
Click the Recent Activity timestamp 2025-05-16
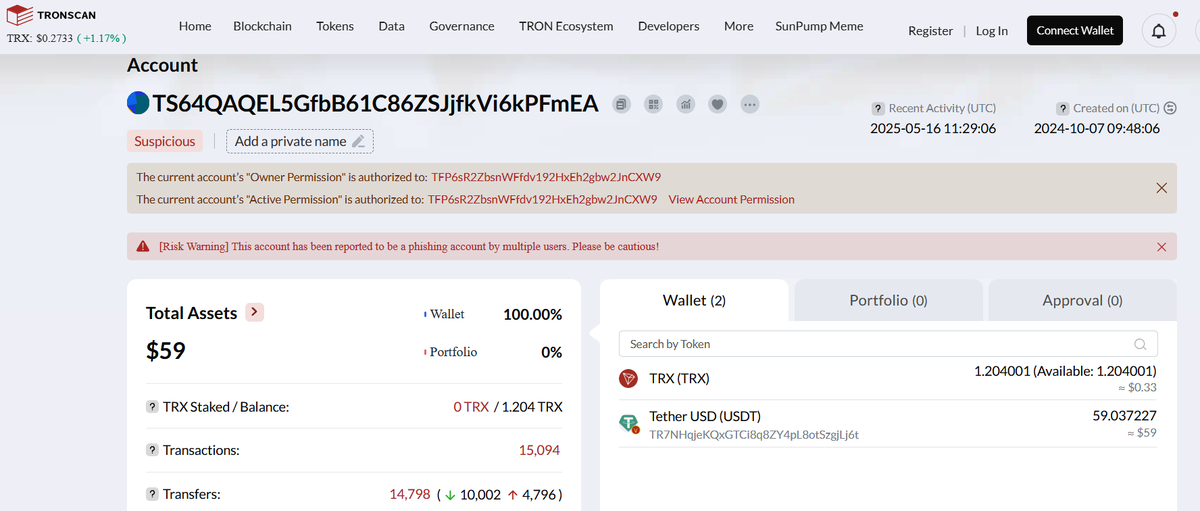(x=933, y=129)
